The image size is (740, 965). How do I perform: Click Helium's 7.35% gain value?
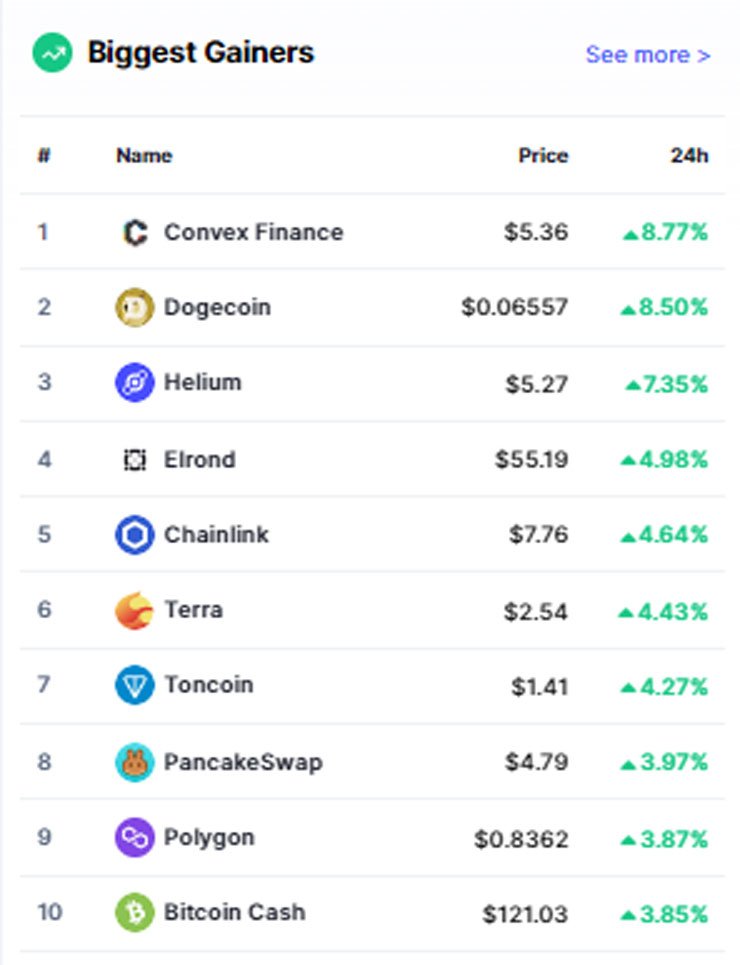click(x=667, y=385)
